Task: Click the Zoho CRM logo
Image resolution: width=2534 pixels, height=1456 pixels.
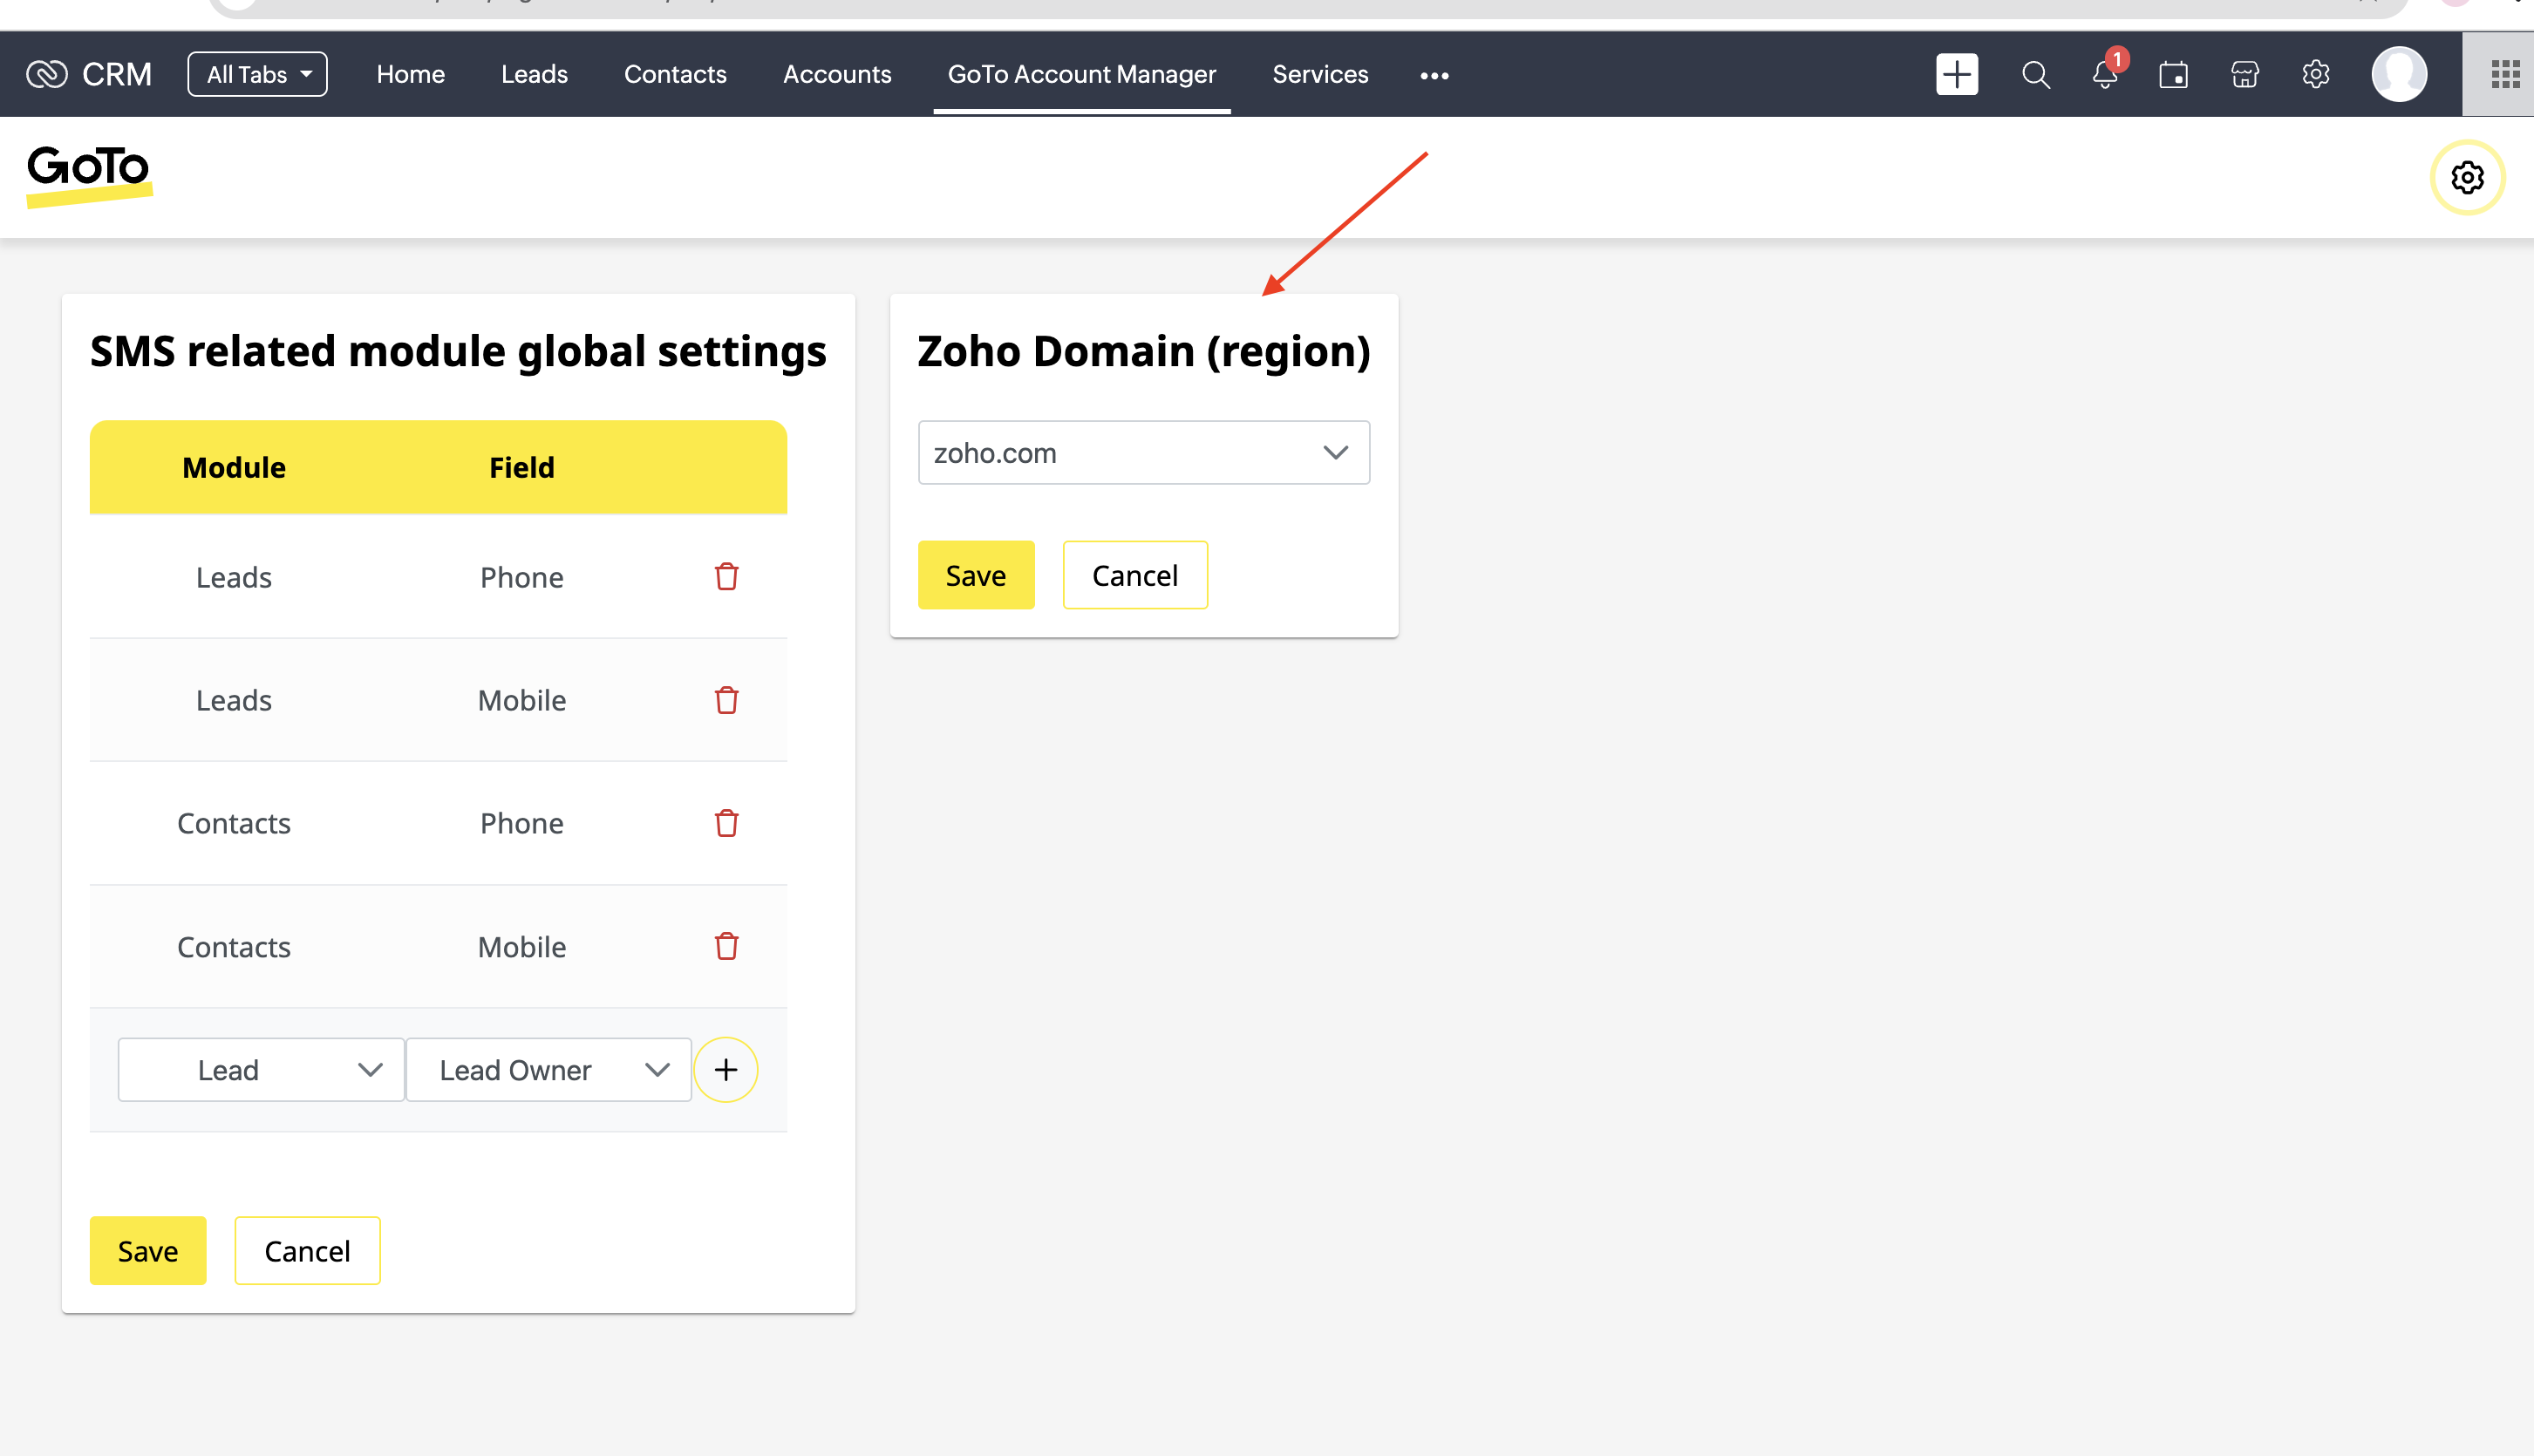Action: [88, 74]
